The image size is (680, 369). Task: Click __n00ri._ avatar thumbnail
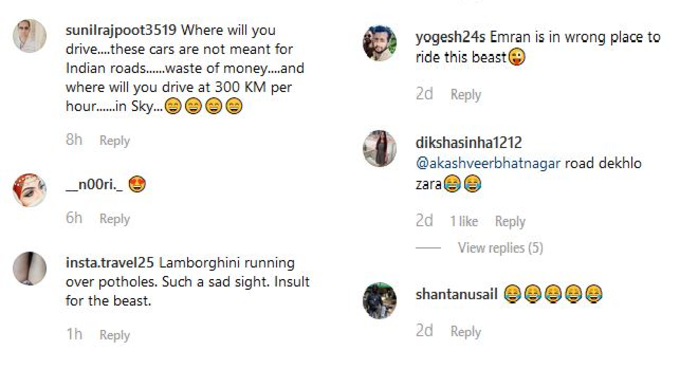point(29,190)
